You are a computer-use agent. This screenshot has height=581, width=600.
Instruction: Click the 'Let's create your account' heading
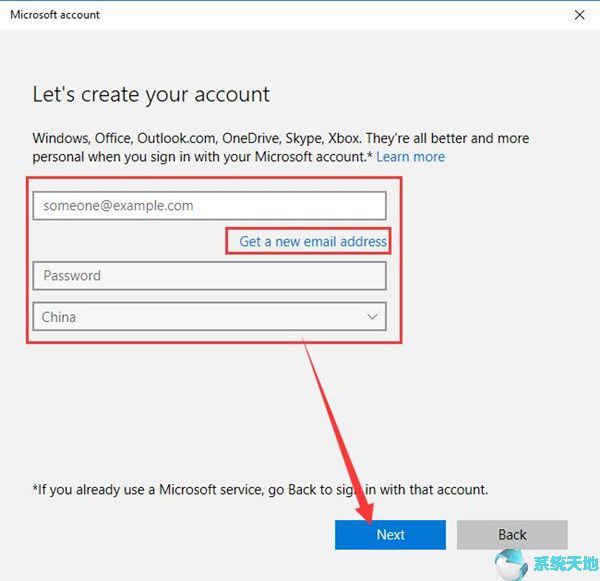[x=151, y=96]
